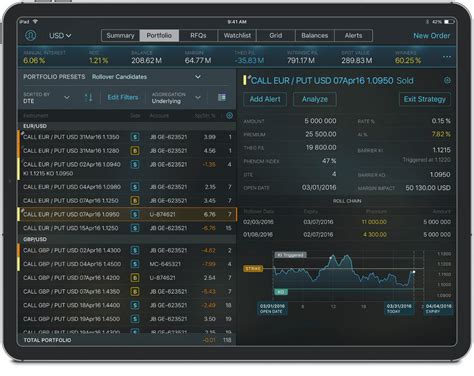The width and height of the screenshot is (474, 376).
Task: Click B side badge on GBP 07Apr16 1.4200 row
Action: [x=135, y=278]
